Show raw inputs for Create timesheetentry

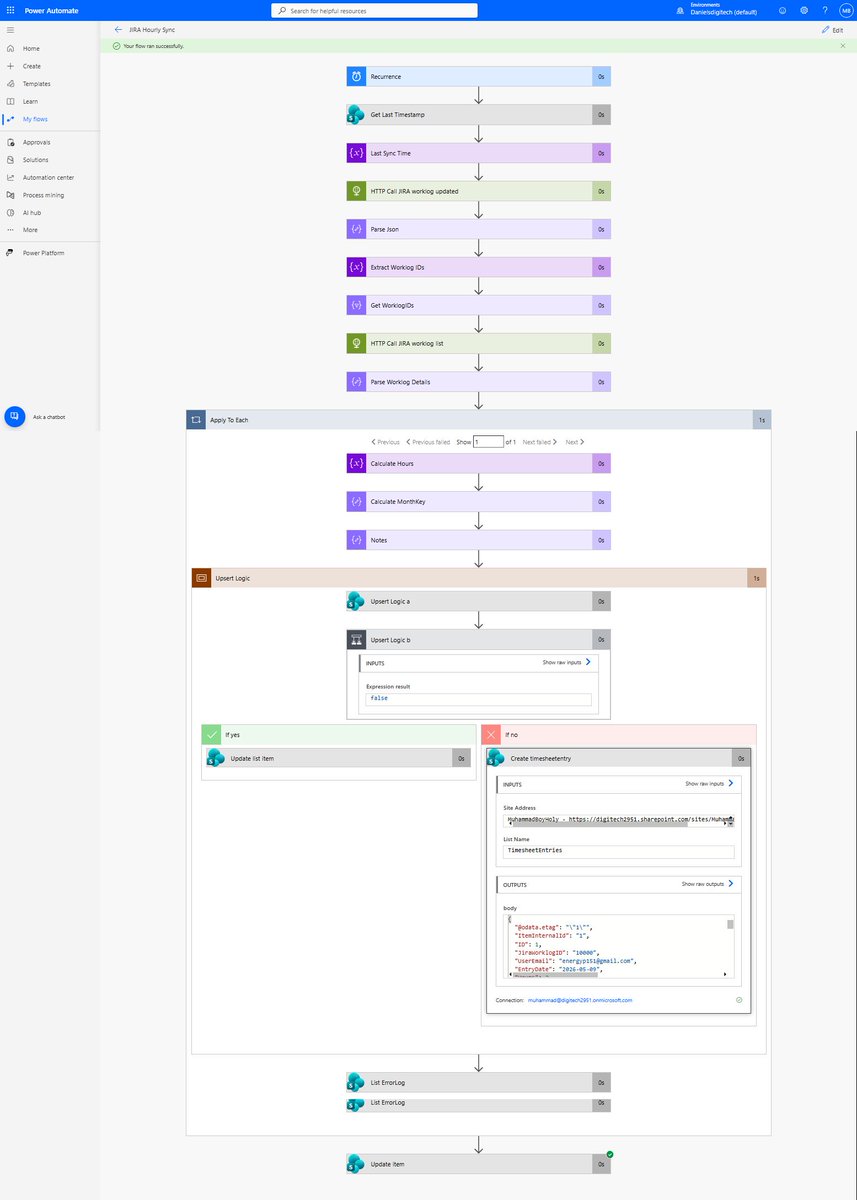[x=709, y=784]
